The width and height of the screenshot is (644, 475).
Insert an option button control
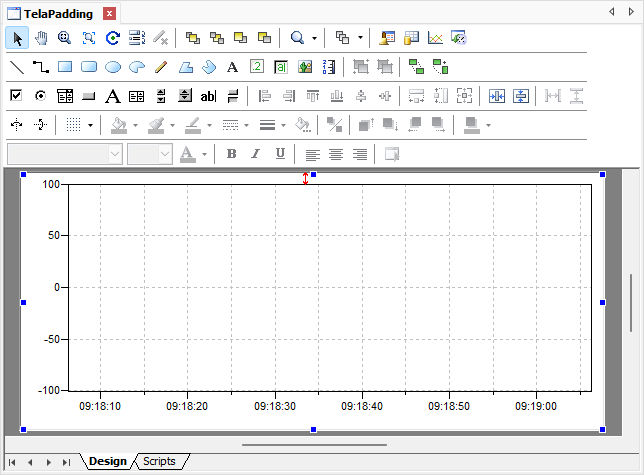click(x=41, y=96)
